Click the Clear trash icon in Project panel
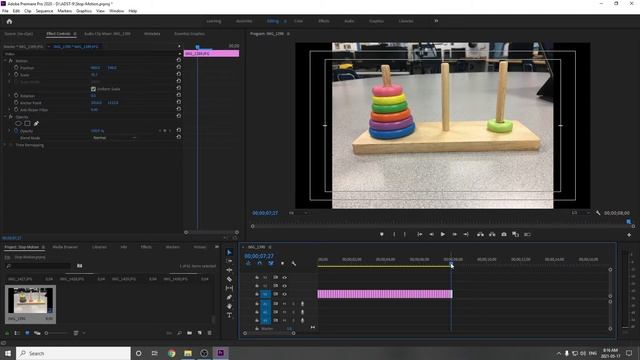The image size is (640, 360). tap(210, 333)
